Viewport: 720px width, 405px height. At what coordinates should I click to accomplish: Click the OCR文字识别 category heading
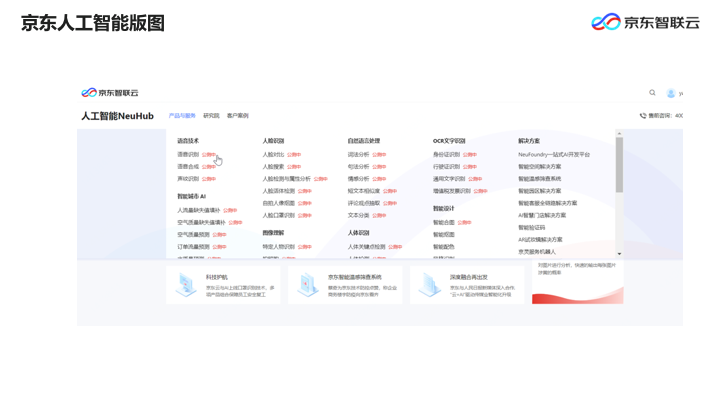coord(449,141)
